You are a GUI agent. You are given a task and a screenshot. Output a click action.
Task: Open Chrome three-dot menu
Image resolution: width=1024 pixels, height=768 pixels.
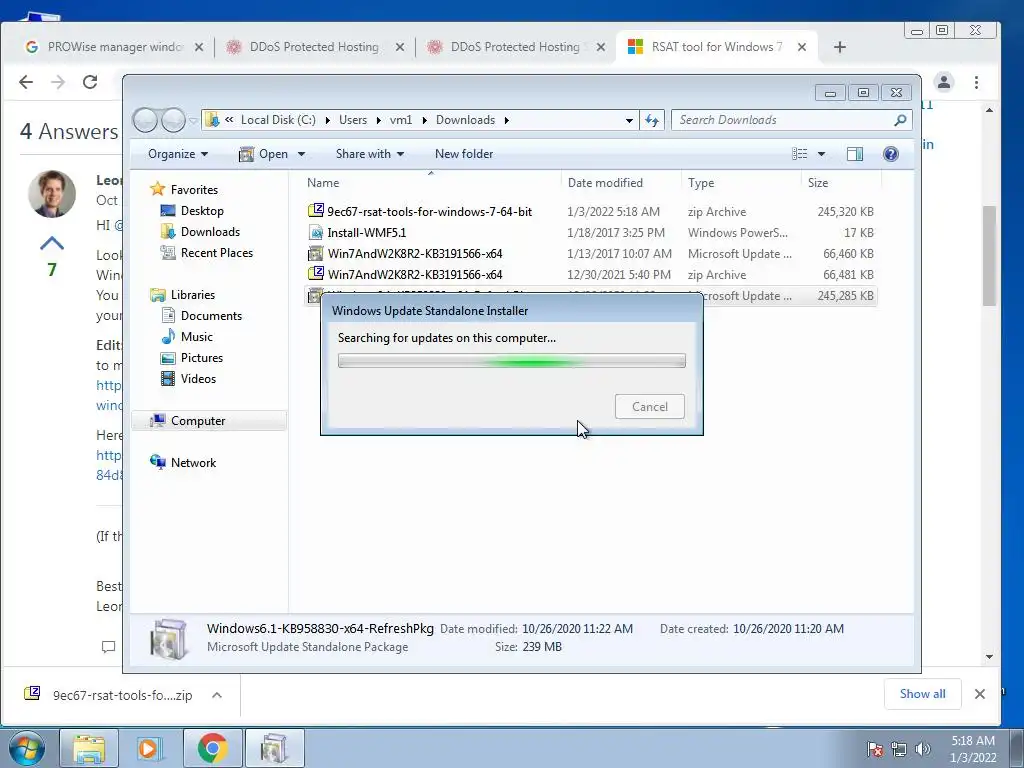click(x=976, y=82)
